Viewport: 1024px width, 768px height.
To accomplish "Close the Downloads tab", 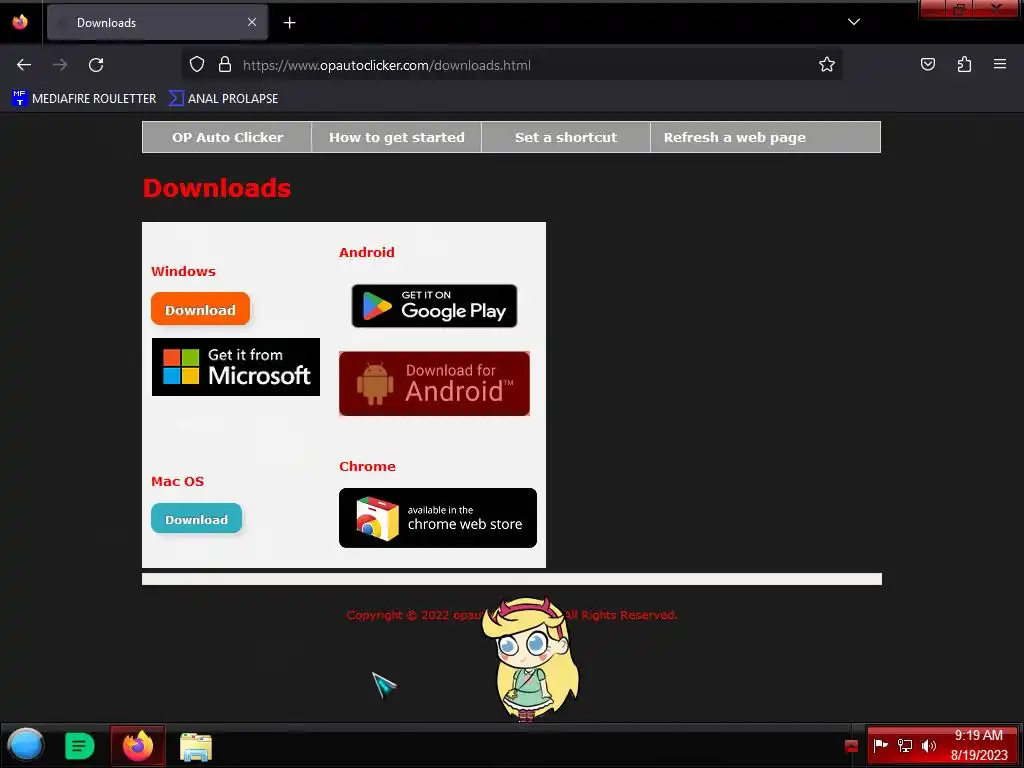I will click(252, 22).
